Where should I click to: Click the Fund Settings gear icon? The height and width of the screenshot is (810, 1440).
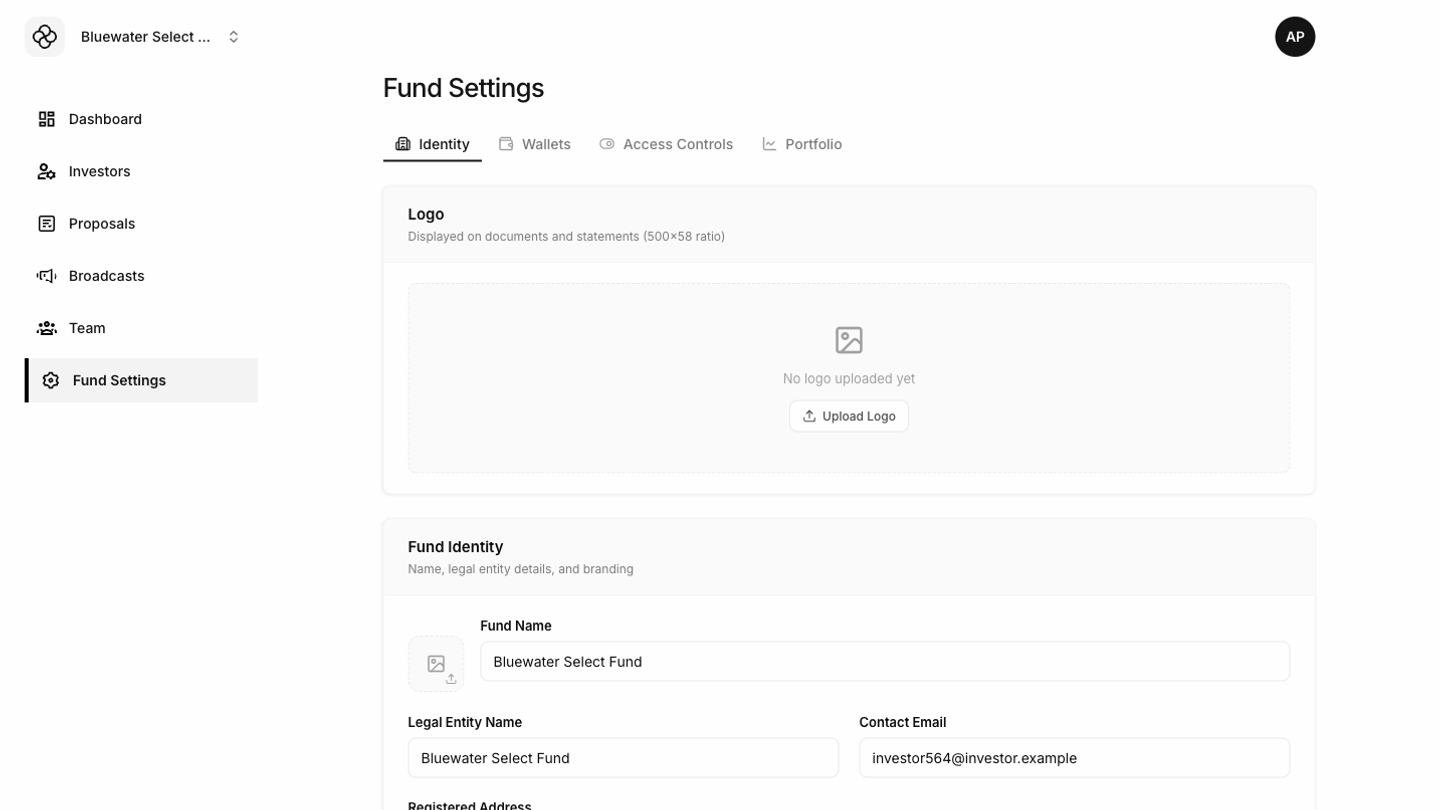pyautogui.click(x=51, y=380)
